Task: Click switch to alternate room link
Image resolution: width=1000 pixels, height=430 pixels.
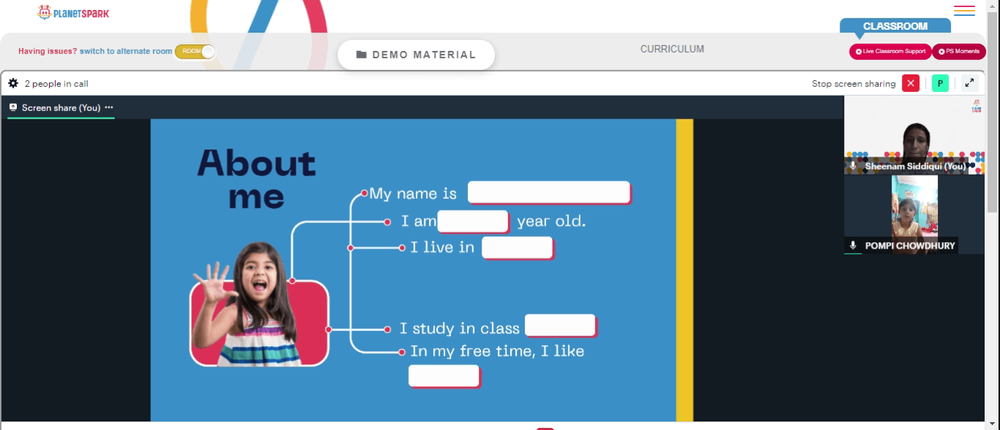Action: pos(126,51)
